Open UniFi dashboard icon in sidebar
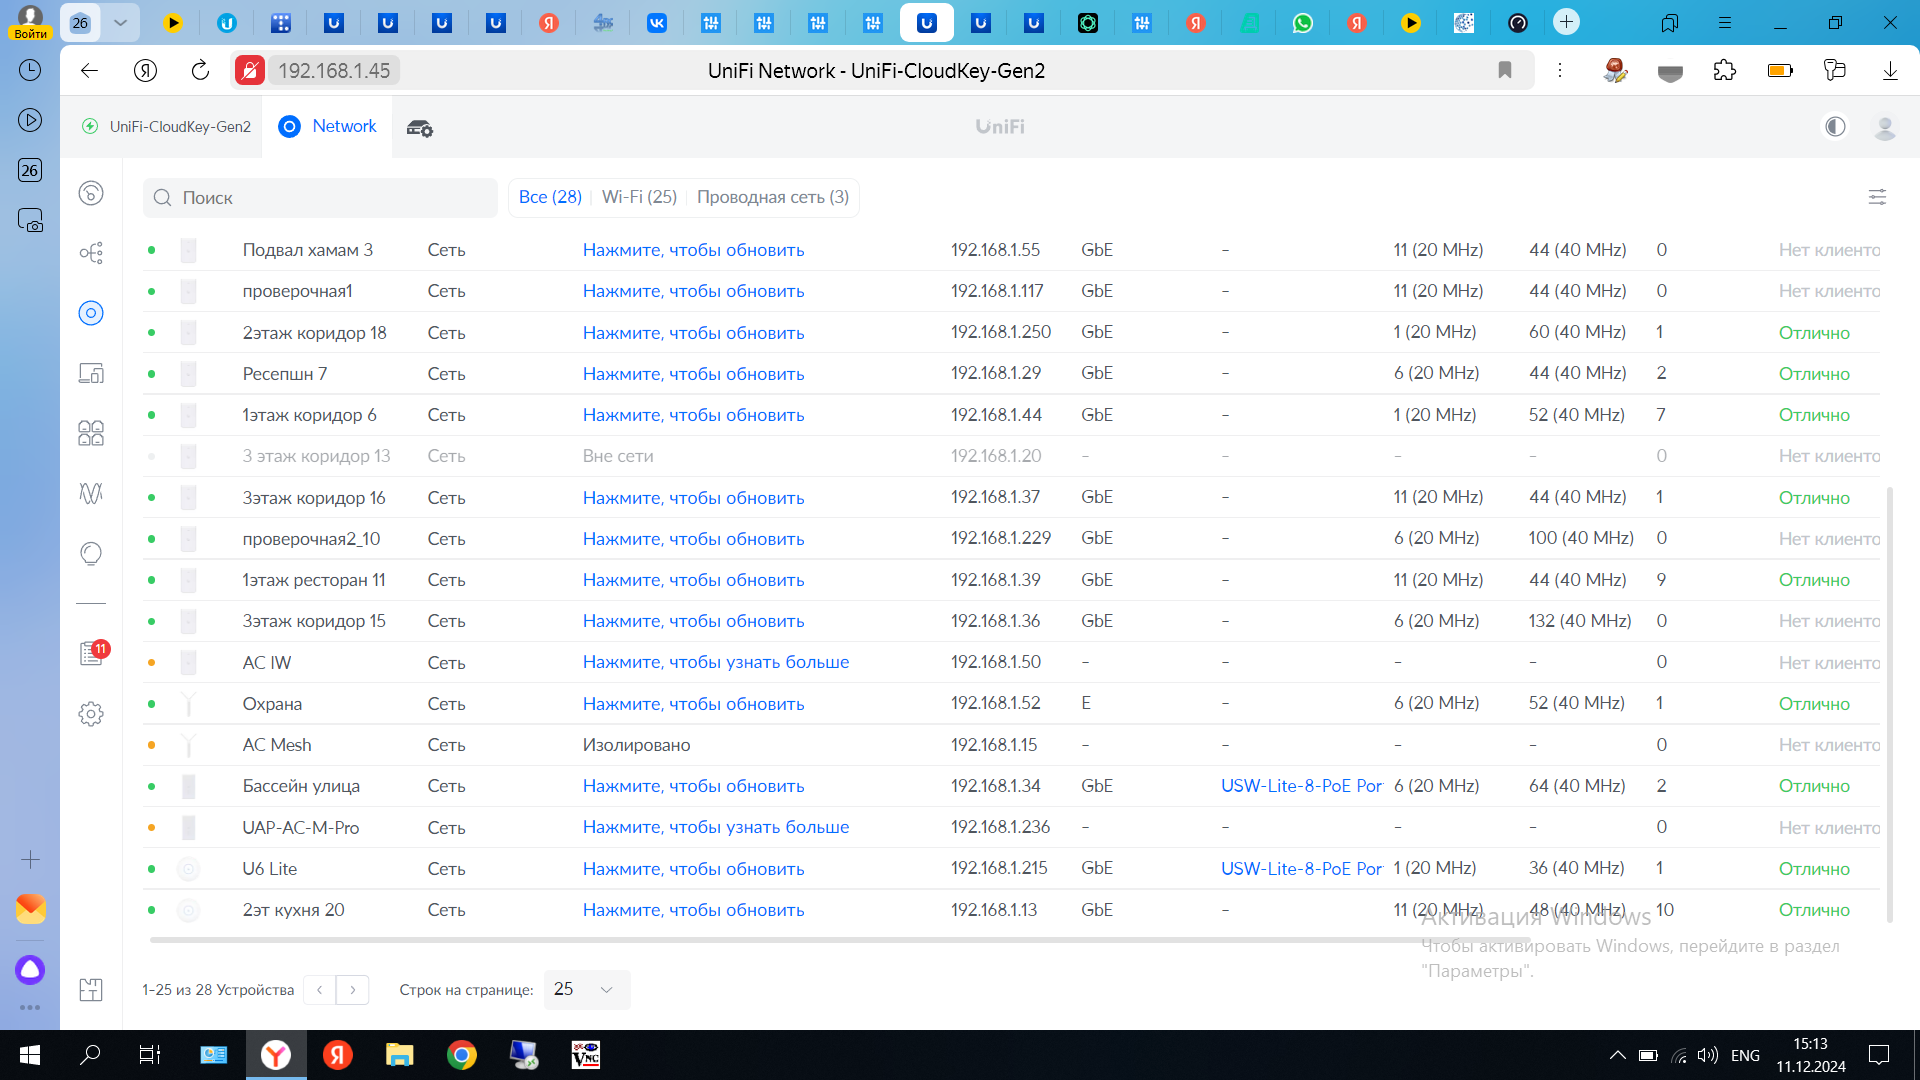The height and width of the screenshot is (1080, 1920). coord(91,193)
